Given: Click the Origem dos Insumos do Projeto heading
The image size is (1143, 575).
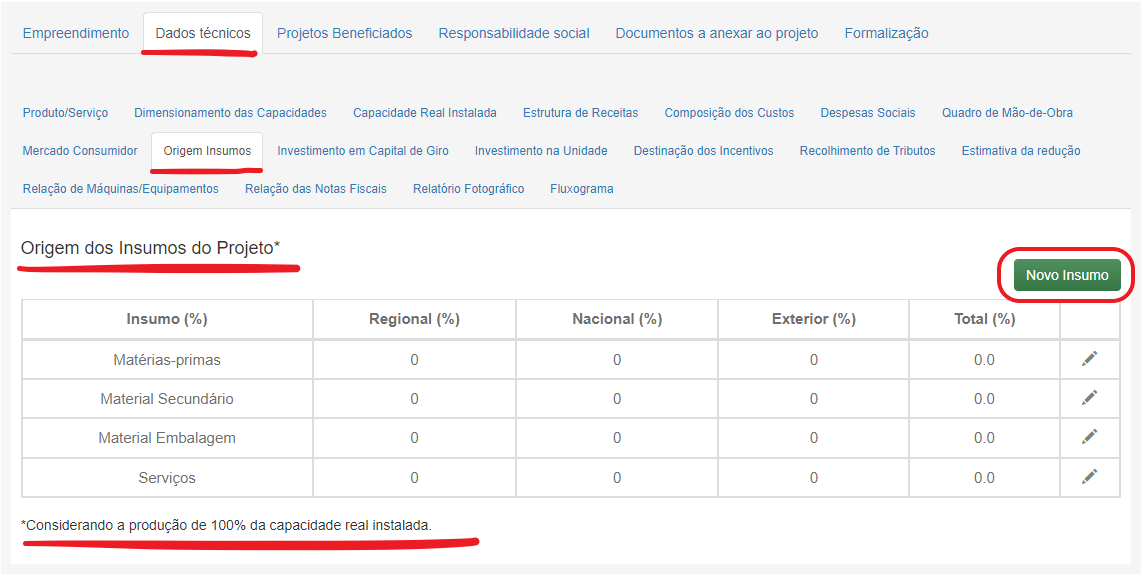Looking at the screenshot, I should tap(150, 248).
